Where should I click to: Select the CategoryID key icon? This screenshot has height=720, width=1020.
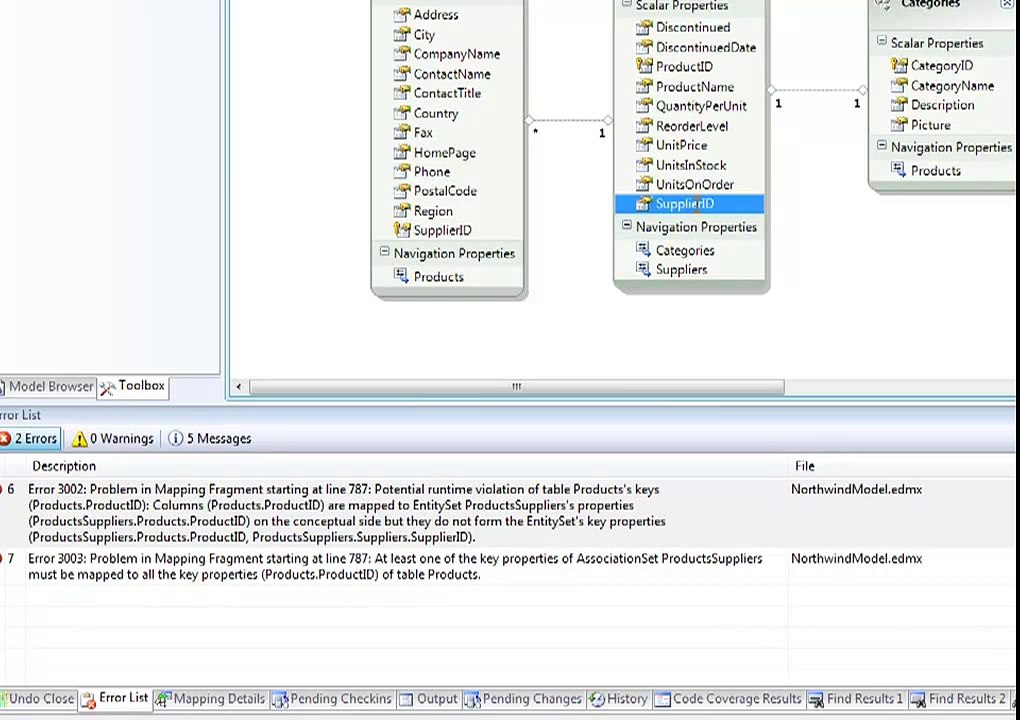click(899, 65)
